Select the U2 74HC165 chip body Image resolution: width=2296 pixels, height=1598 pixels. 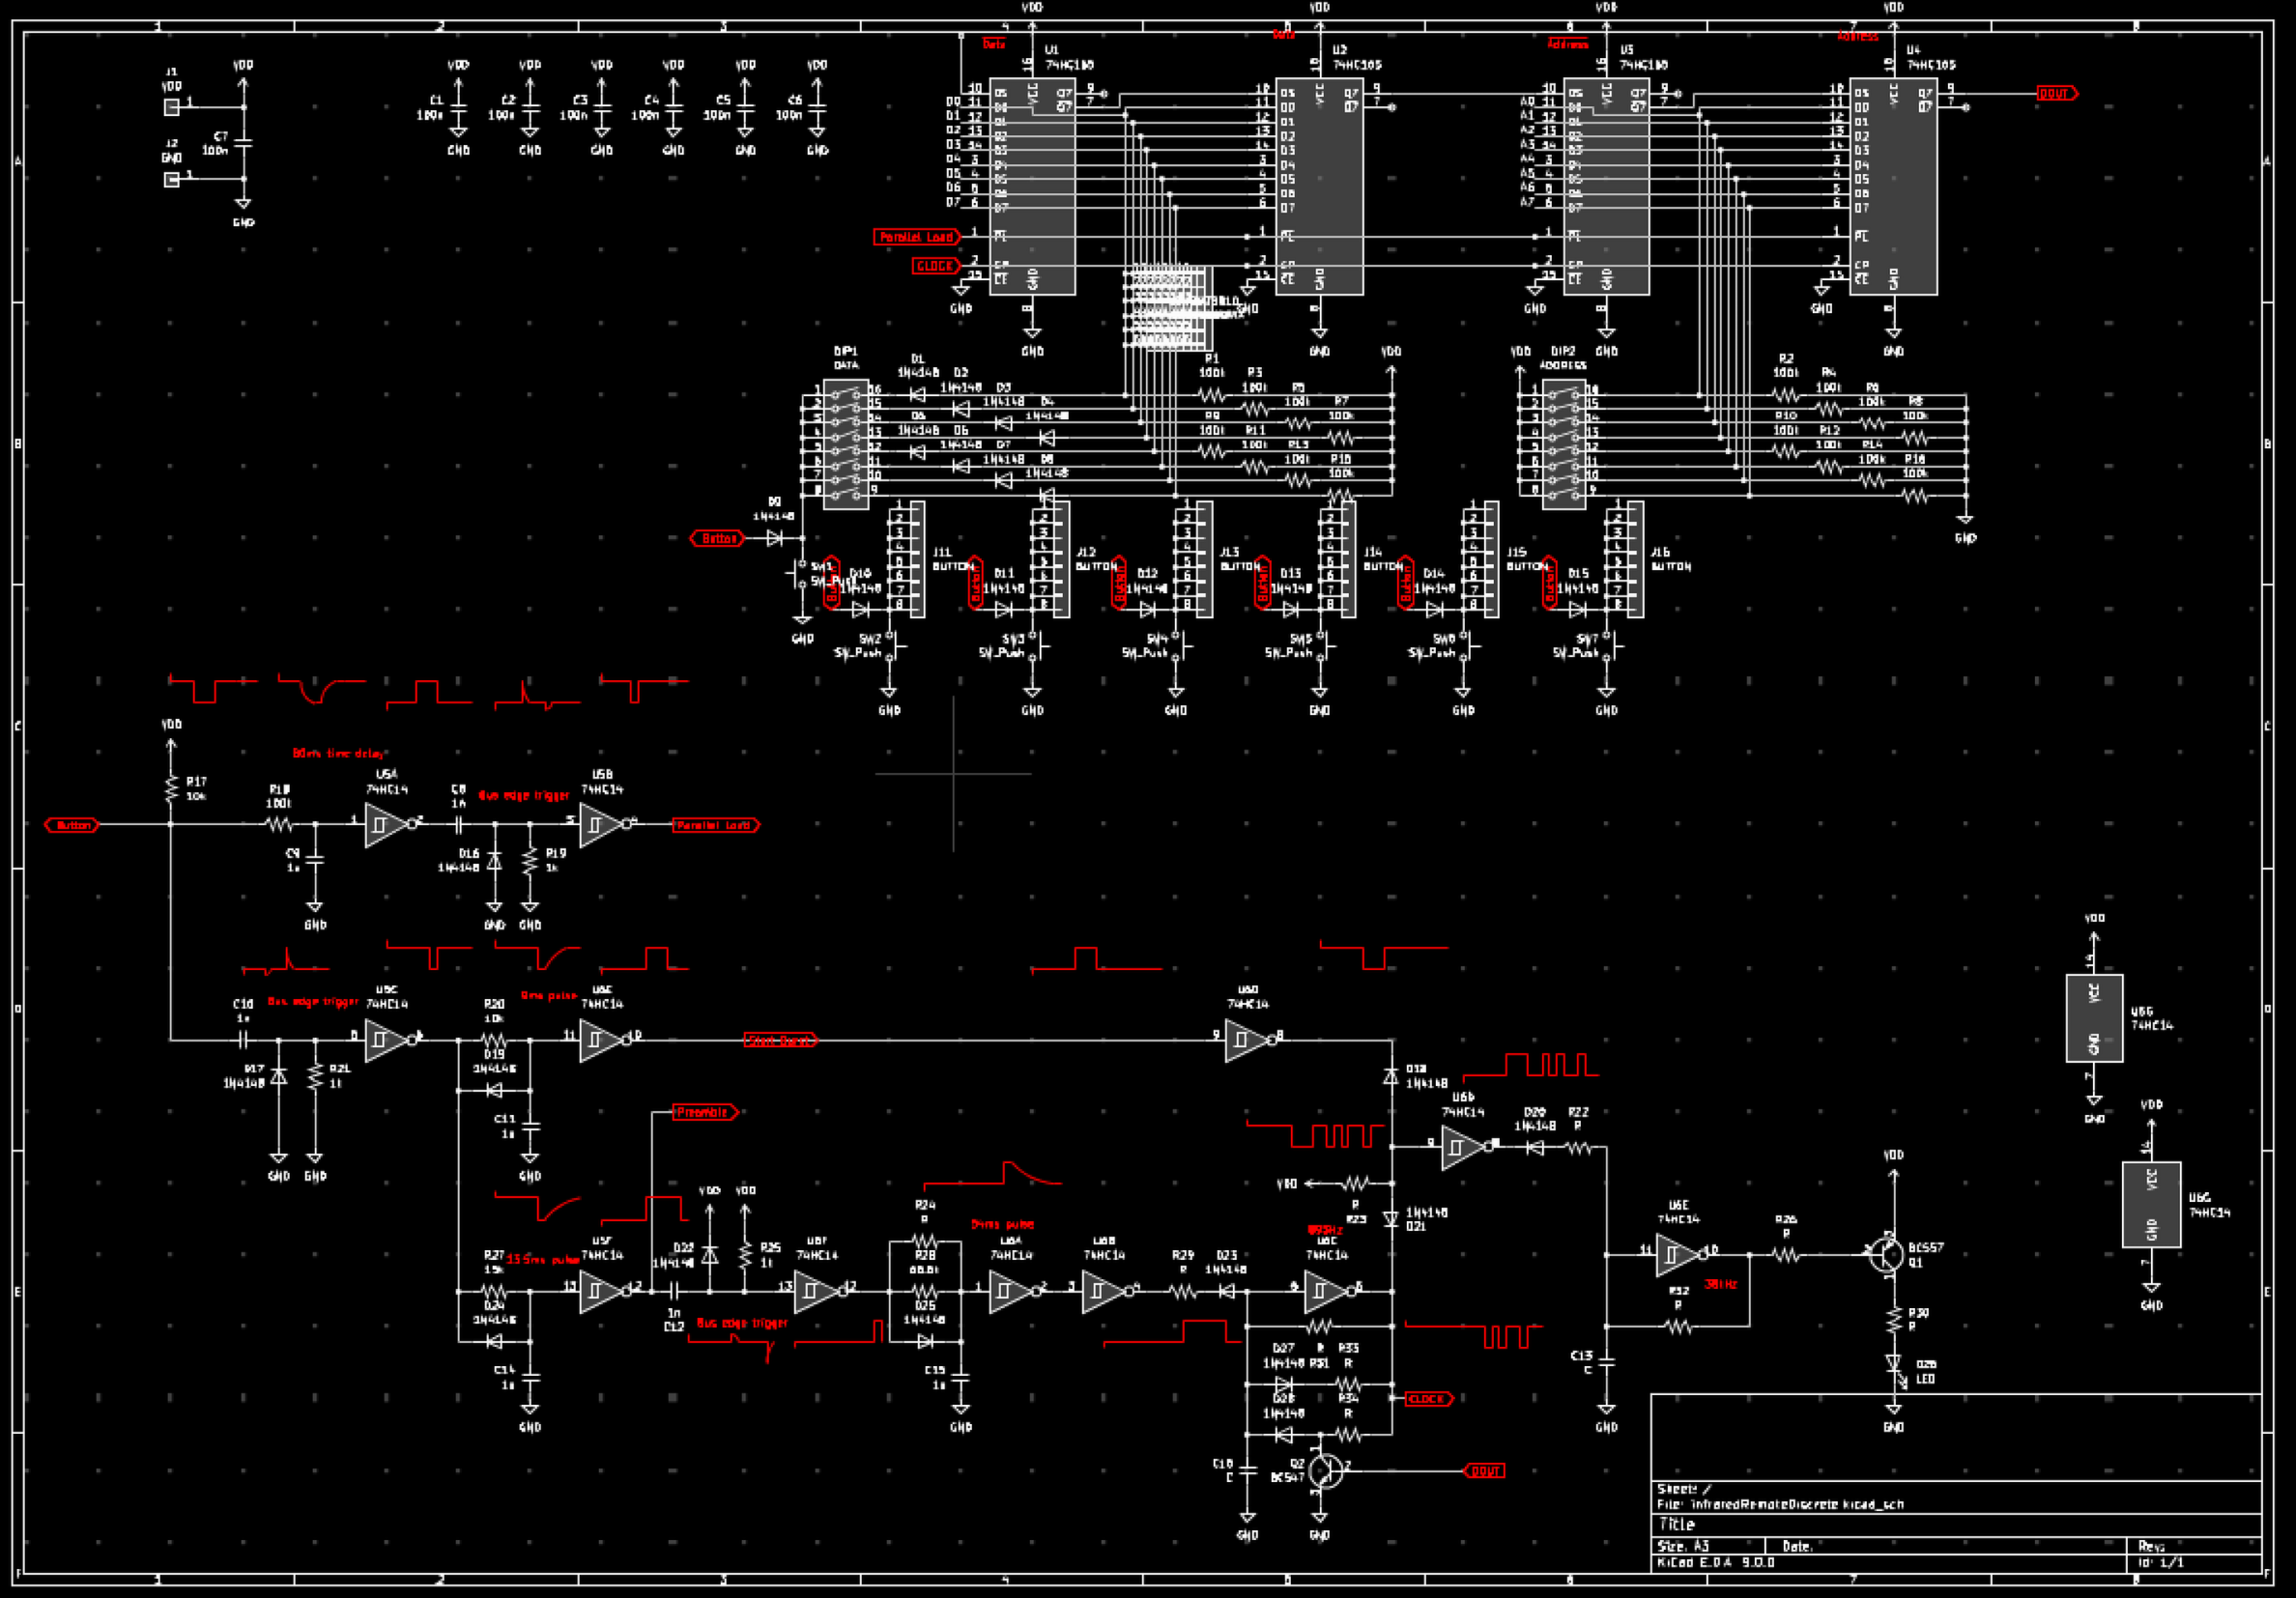point(1319,186)
